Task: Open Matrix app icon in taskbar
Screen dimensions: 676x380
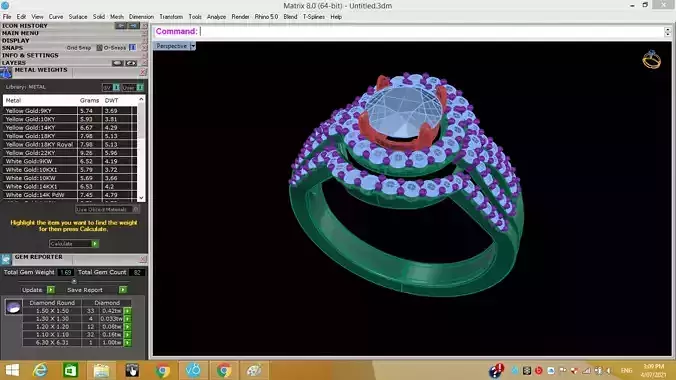Action: tap(193, 370)
